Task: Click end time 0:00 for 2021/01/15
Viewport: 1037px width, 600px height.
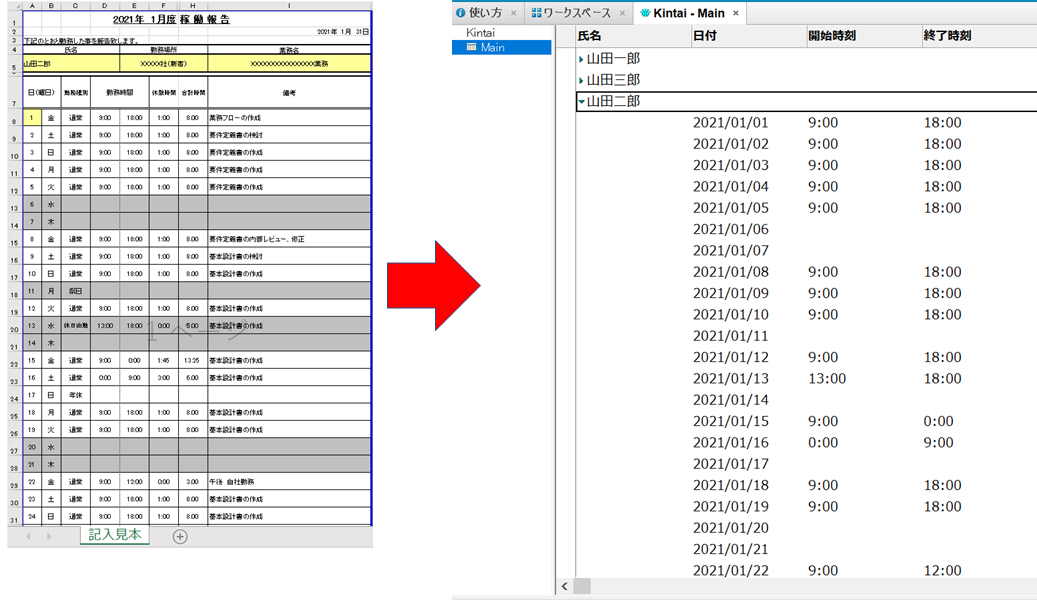Action: (938, 421)
